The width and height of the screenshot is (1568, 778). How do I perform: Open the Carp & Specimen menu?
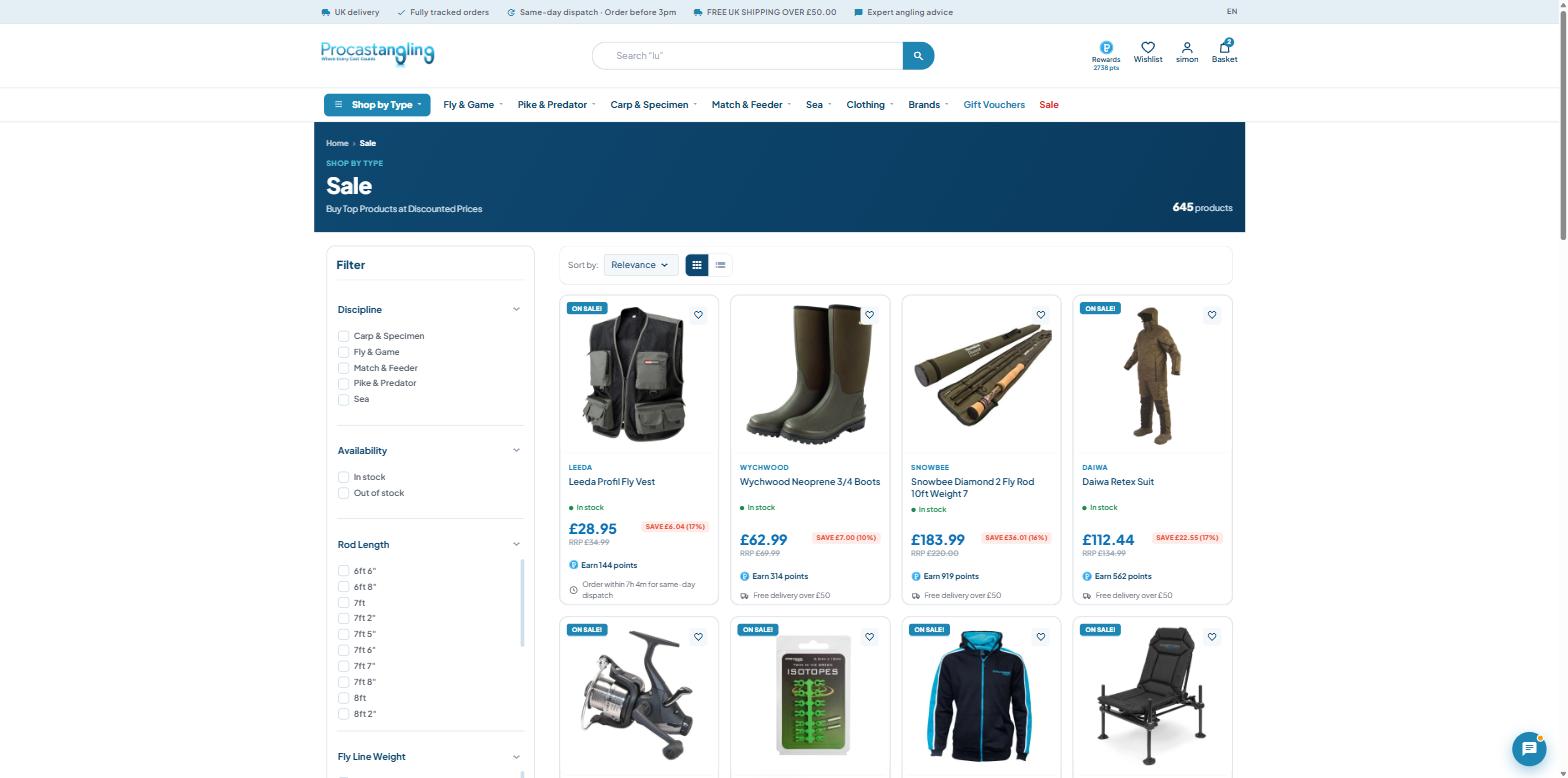click(653, 105)
